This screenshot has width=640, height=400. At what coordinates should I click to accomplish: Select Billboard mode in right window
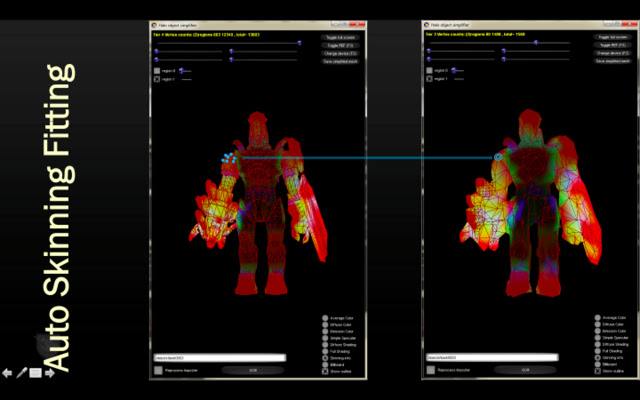pyautogui.click(x=597, y=365)
